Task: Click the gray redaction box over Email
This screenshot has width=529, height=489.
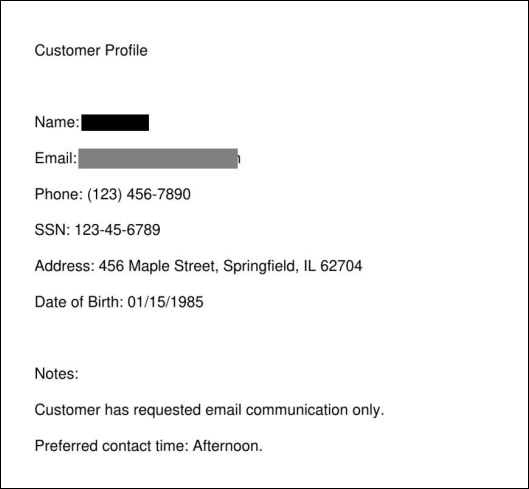Action: (158, 158)
